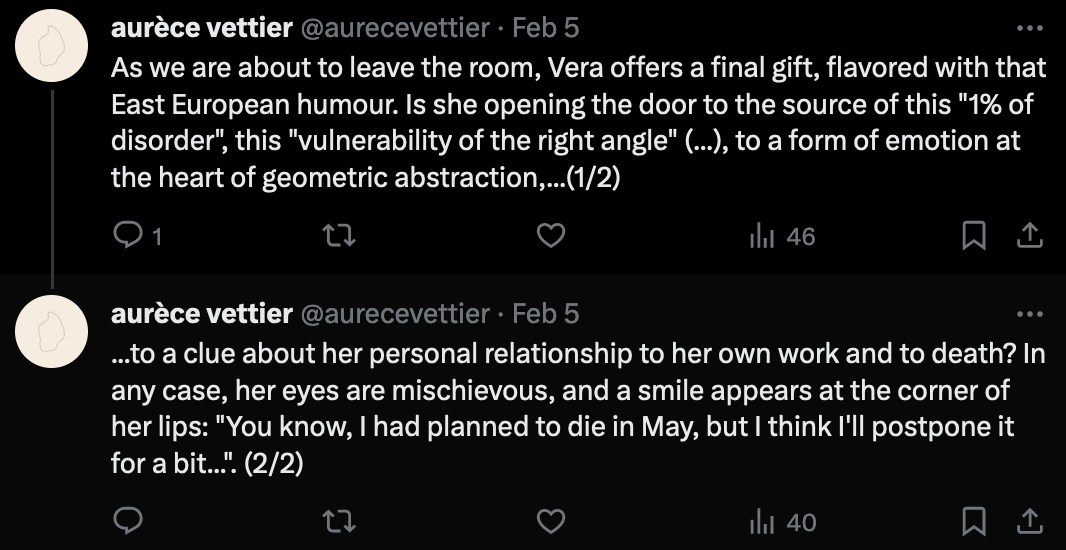Bookmark the first tweet (1/2)
This screenshot has width=1066, height=550.
point(973,236)
